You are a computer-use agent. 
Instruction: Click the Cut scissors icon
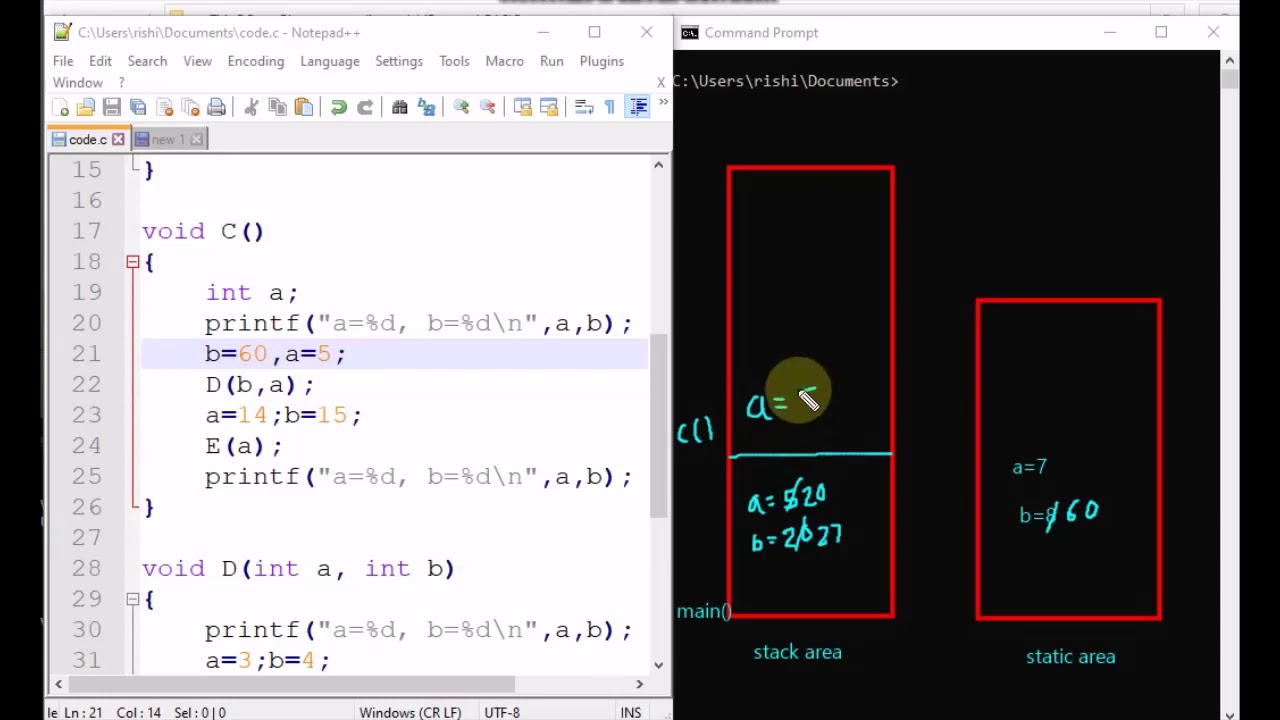coord(251,107)
